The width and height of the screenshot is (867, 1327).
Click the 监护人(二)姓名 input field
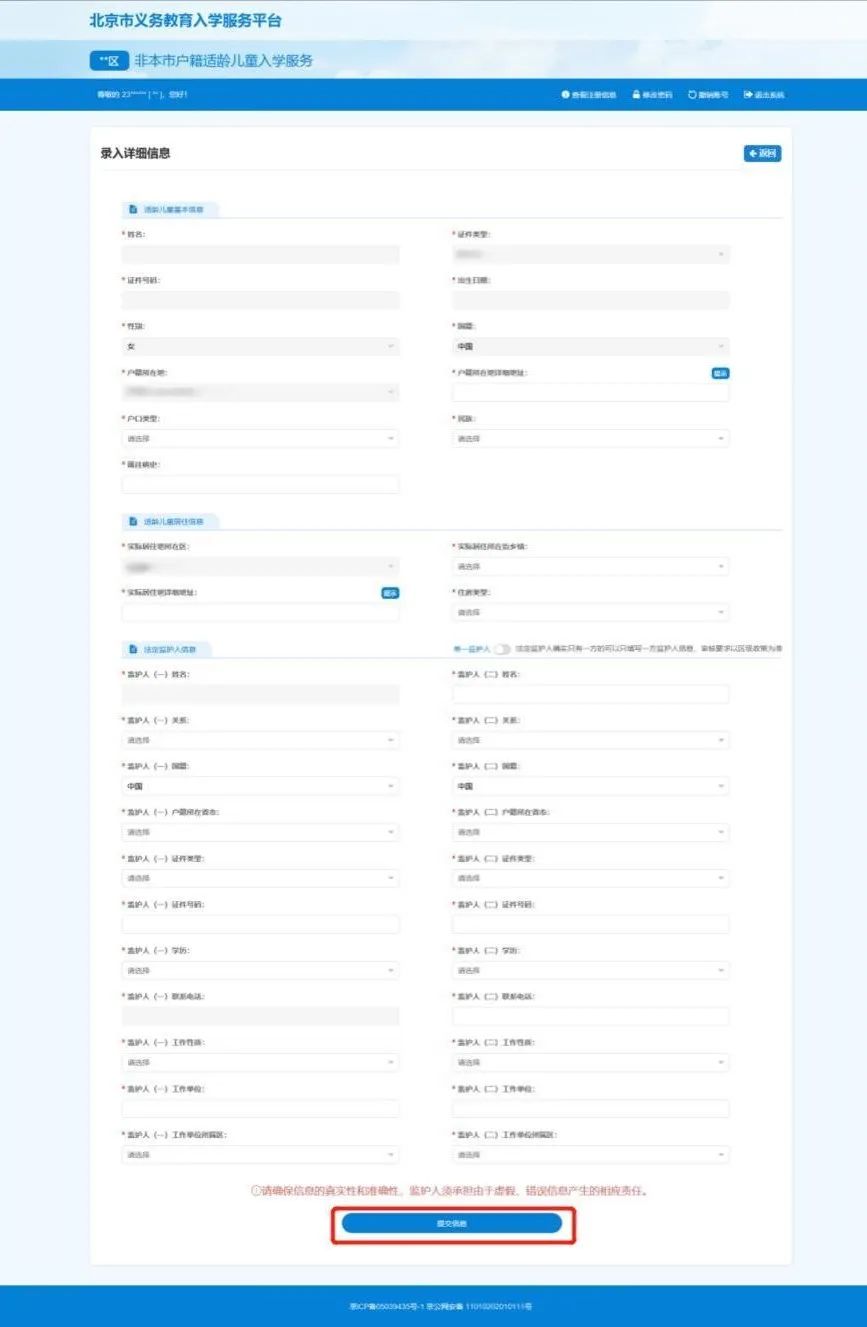(590, 694)
